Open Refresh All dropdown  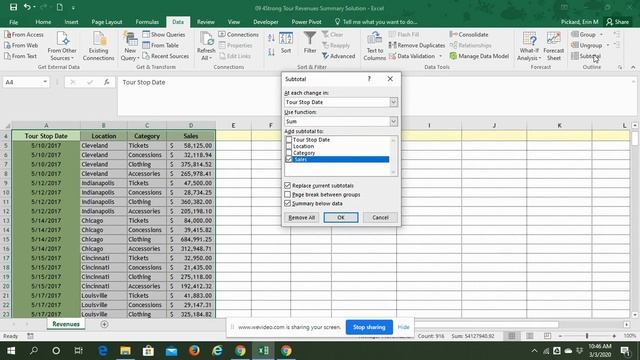[x=206, y=46]
